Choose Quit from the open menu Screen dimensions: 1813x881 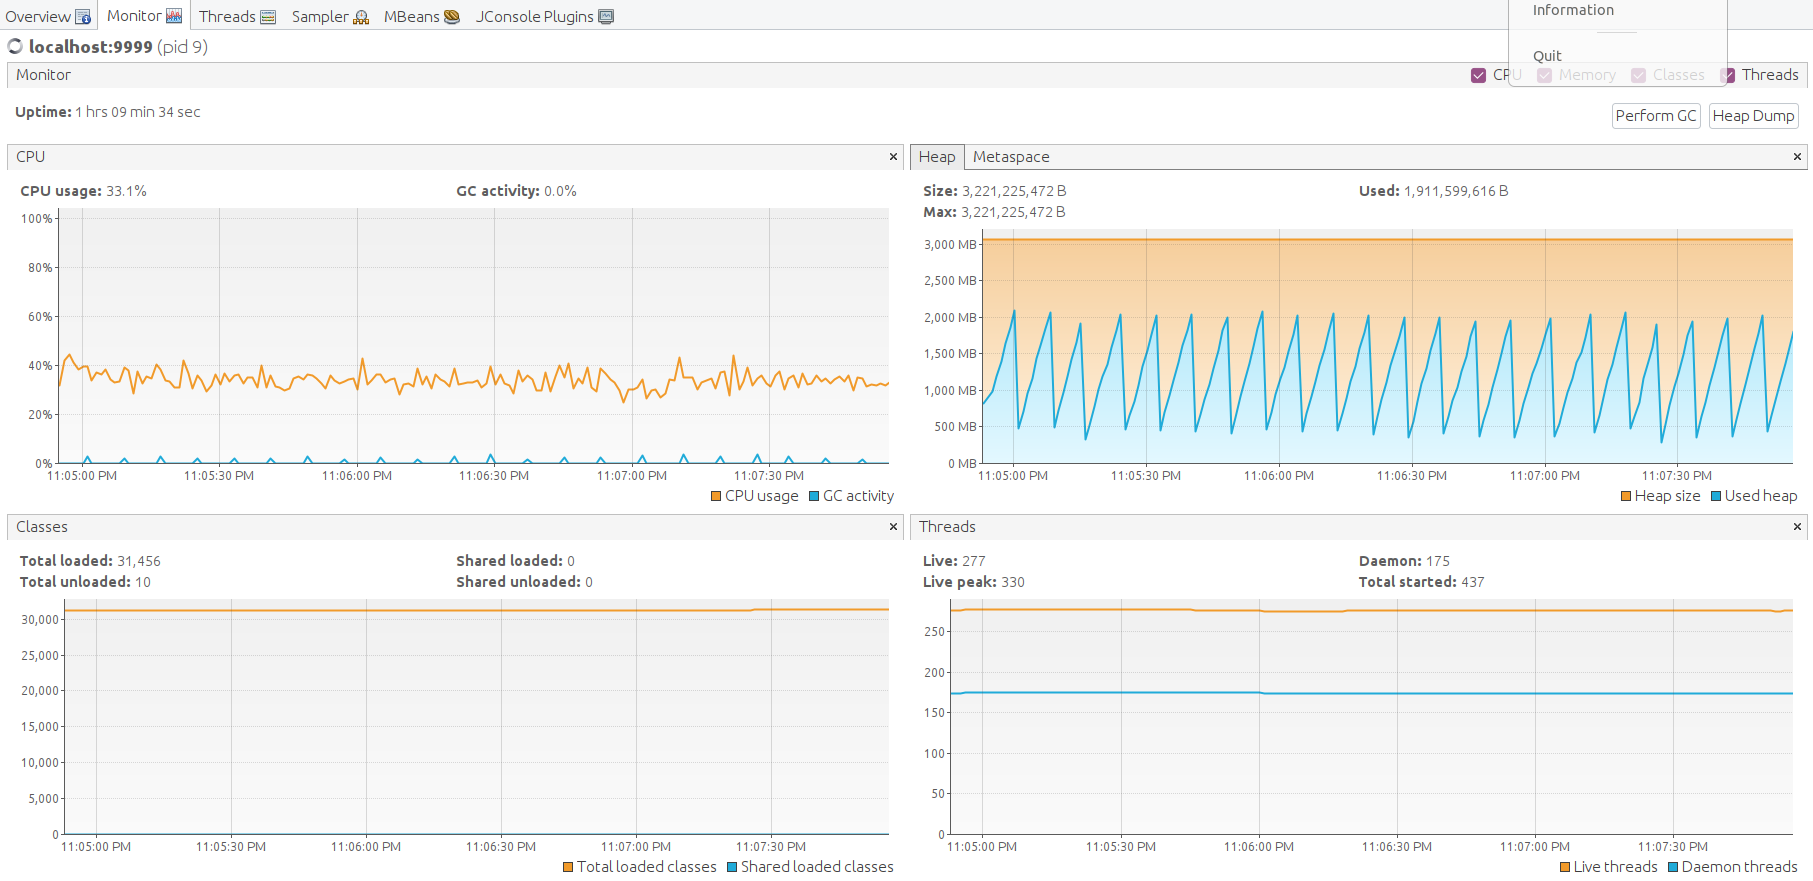point(1547,56)
